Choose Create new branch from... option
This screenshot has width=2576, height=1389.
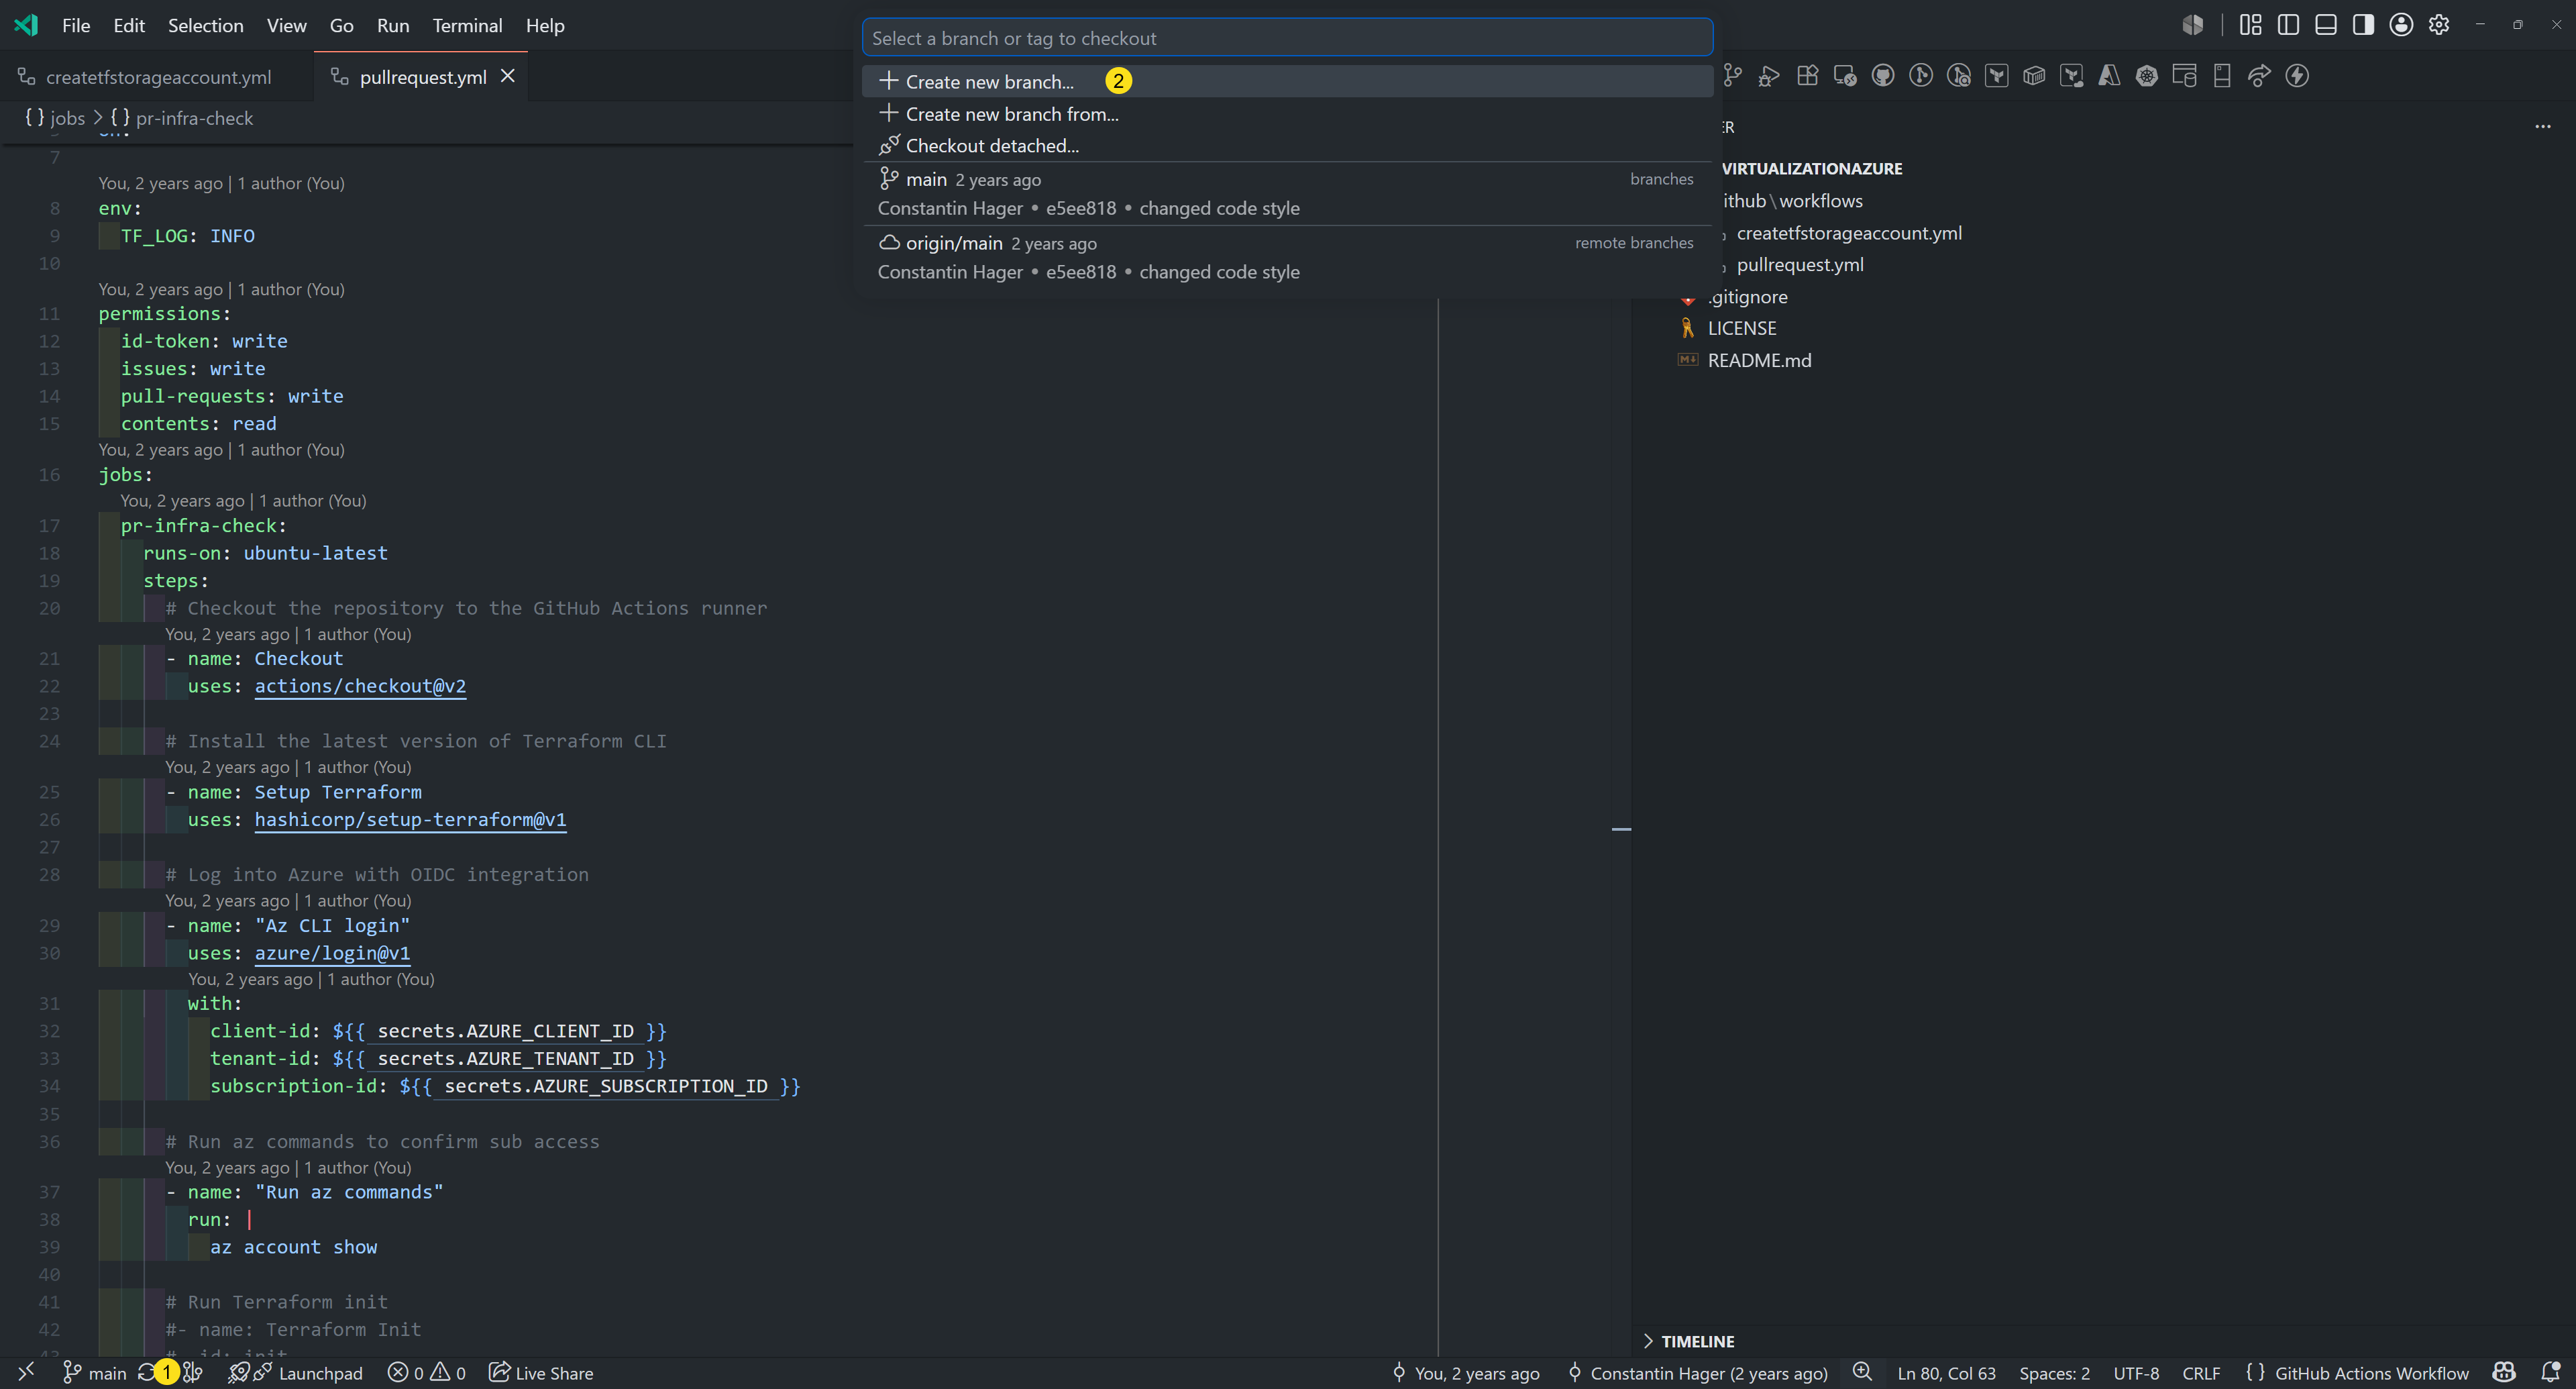coord(1287,114)
